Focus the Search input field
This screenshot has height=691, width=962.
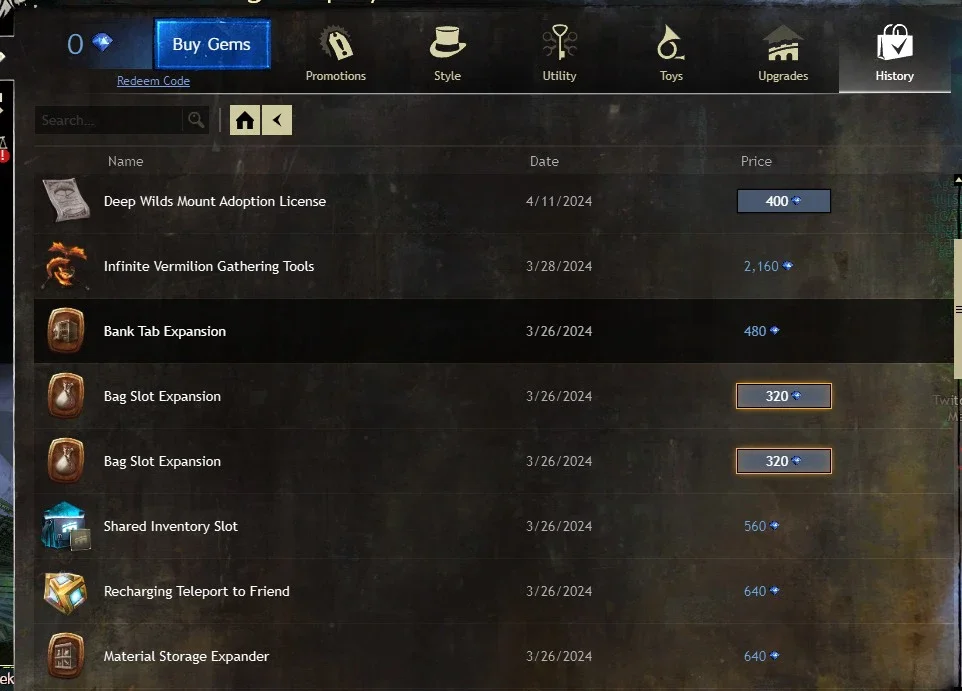pos(109,120)
